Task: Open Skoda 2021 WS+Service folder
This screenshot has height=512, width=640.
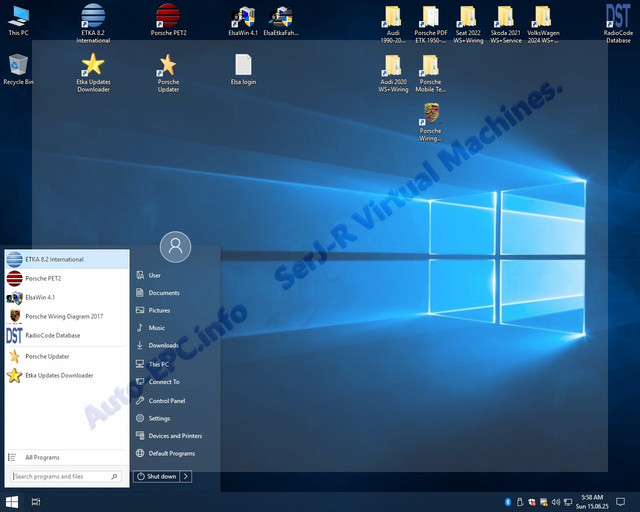Action: click(x=506, y=24)
